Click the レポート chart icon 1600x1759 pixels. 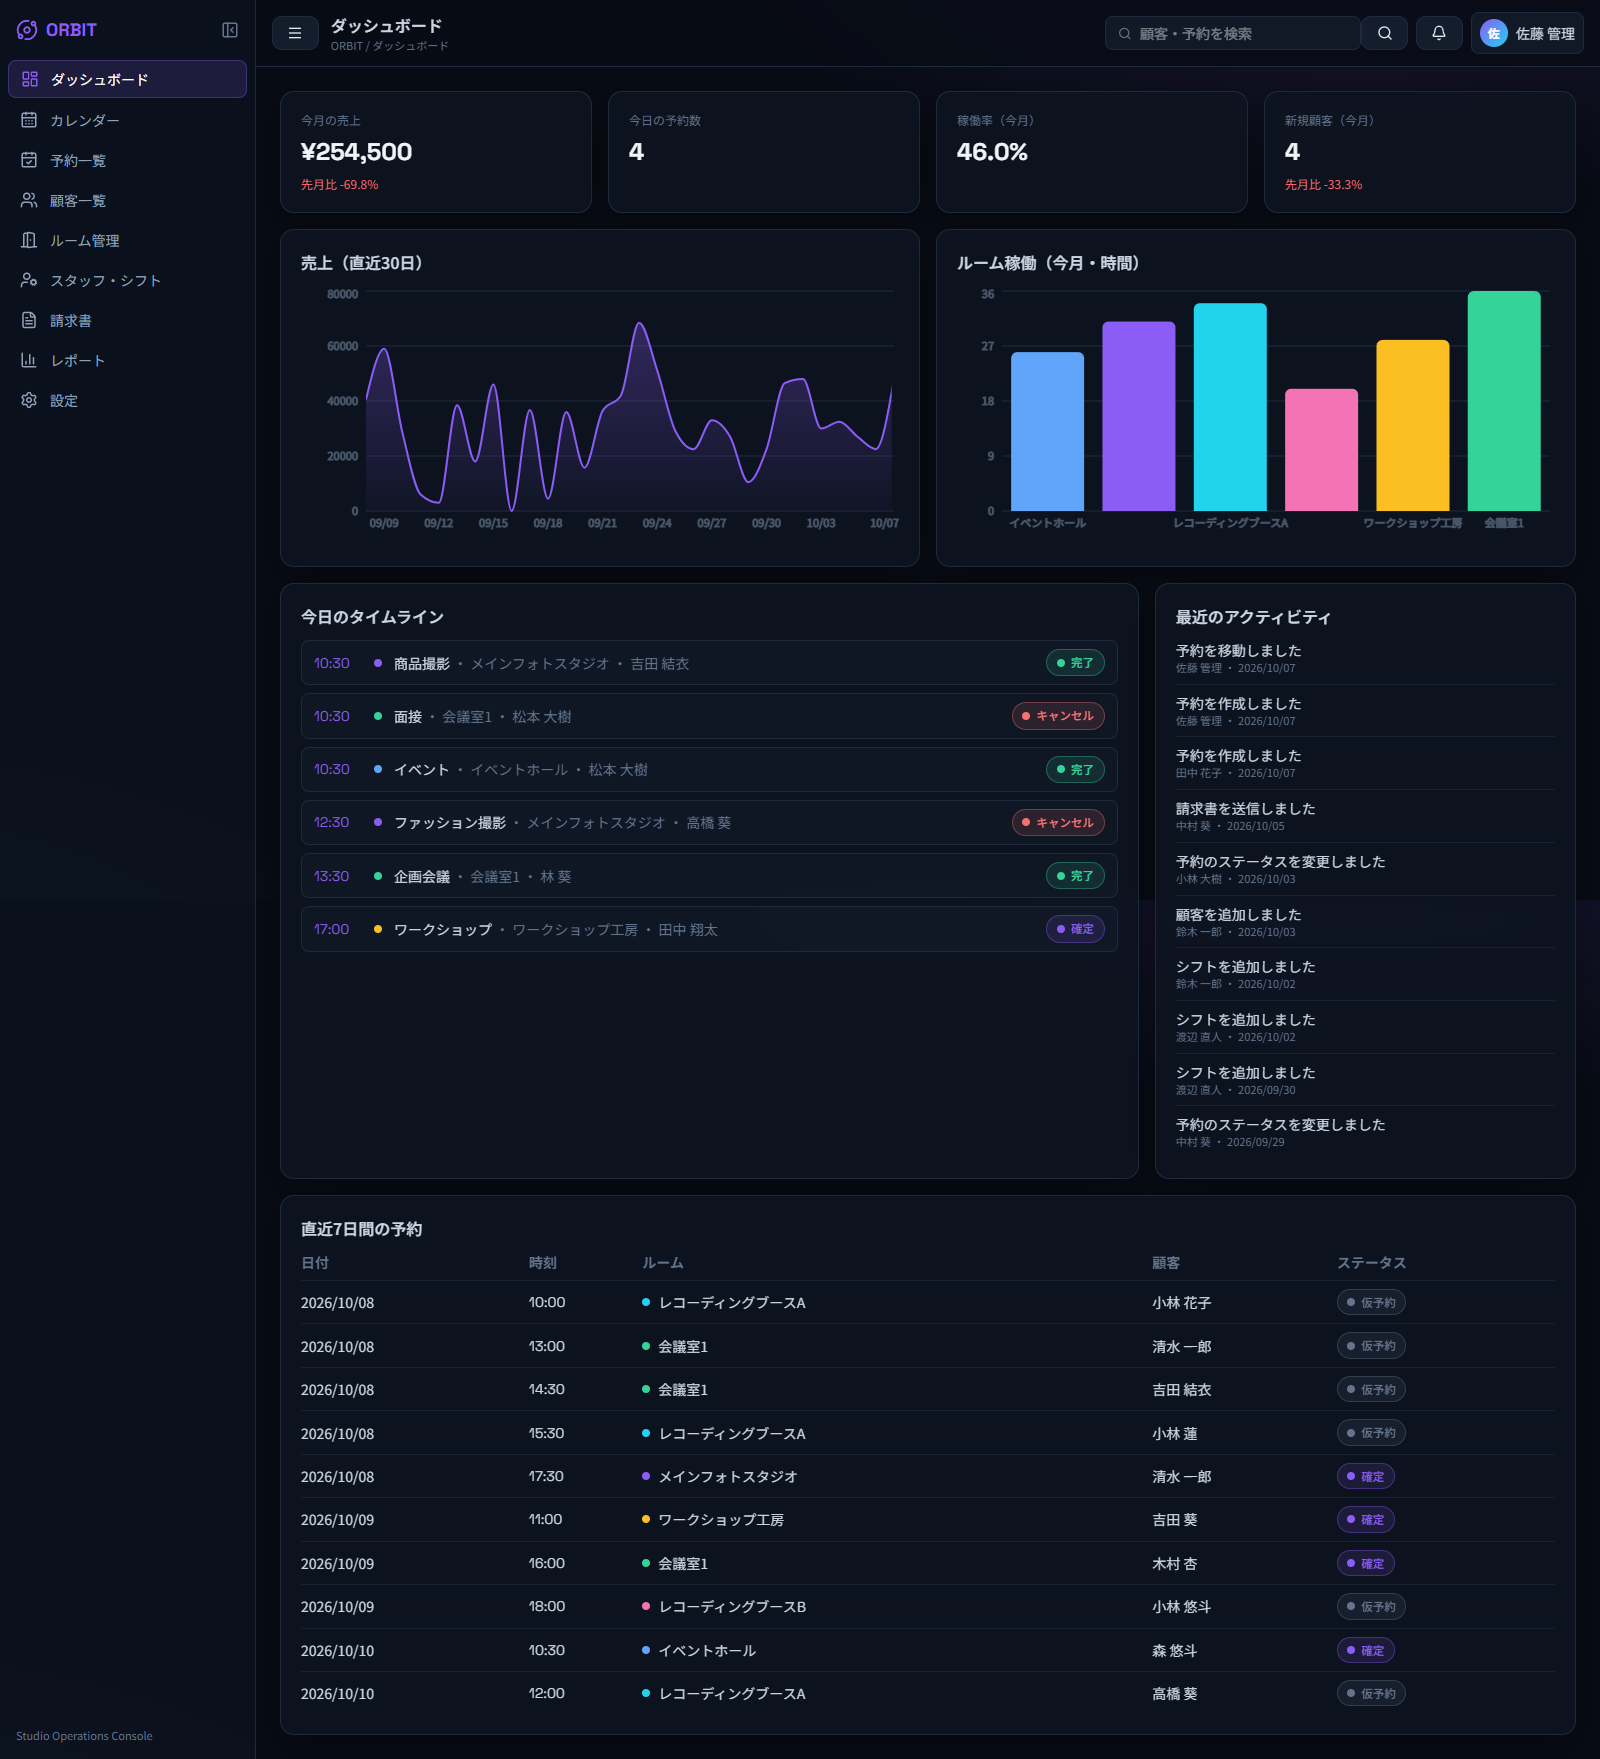tap(29, 360)
